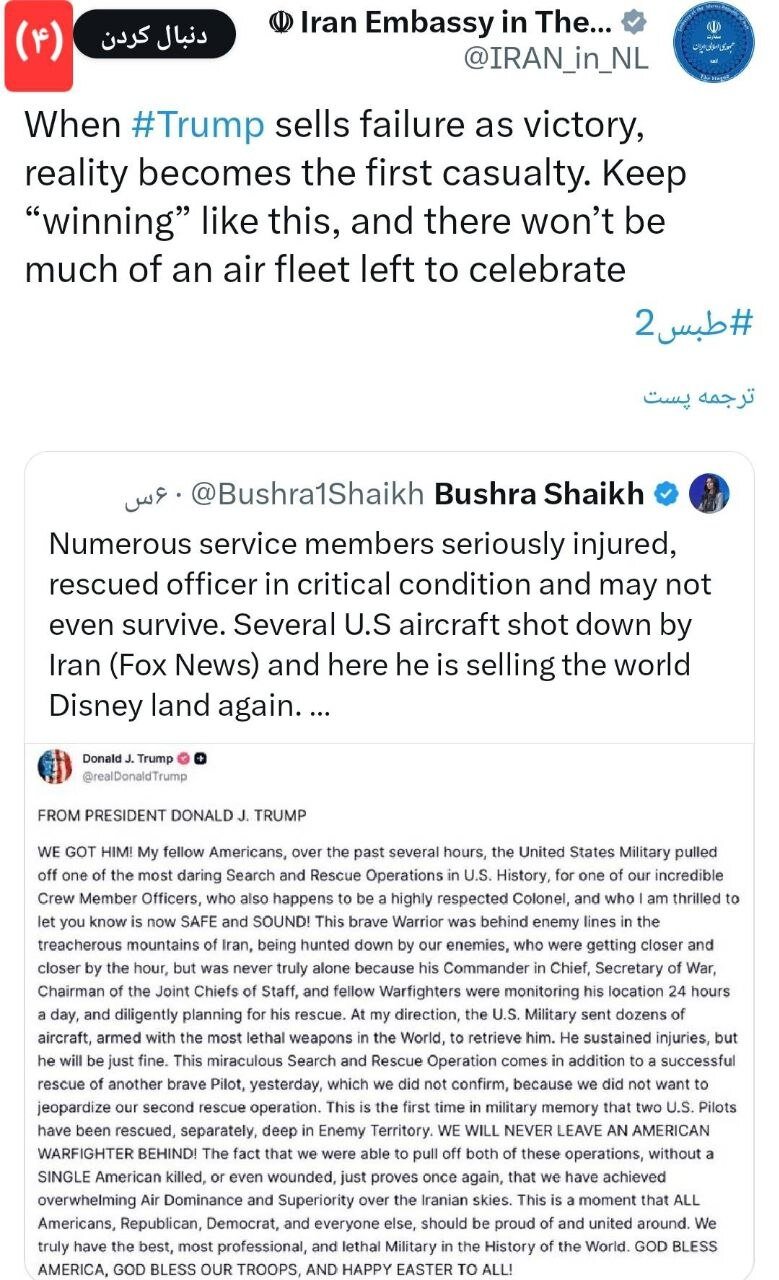Follow the account with دنبال کردن button
The height and width of the screenshot is (1280, 779).
[x=156, y=36]
